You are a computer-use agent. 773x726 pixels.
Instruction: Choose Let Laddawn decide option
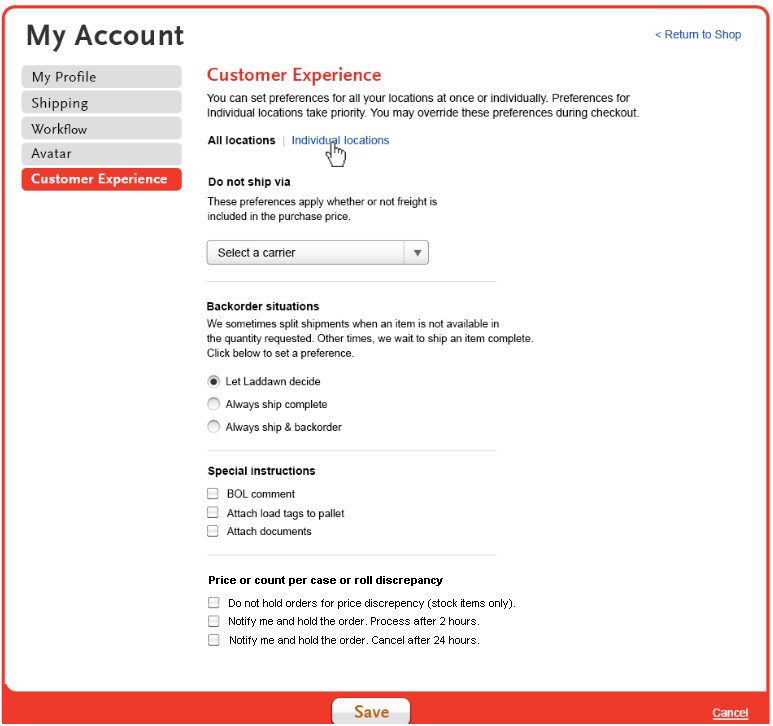(213, 381)
